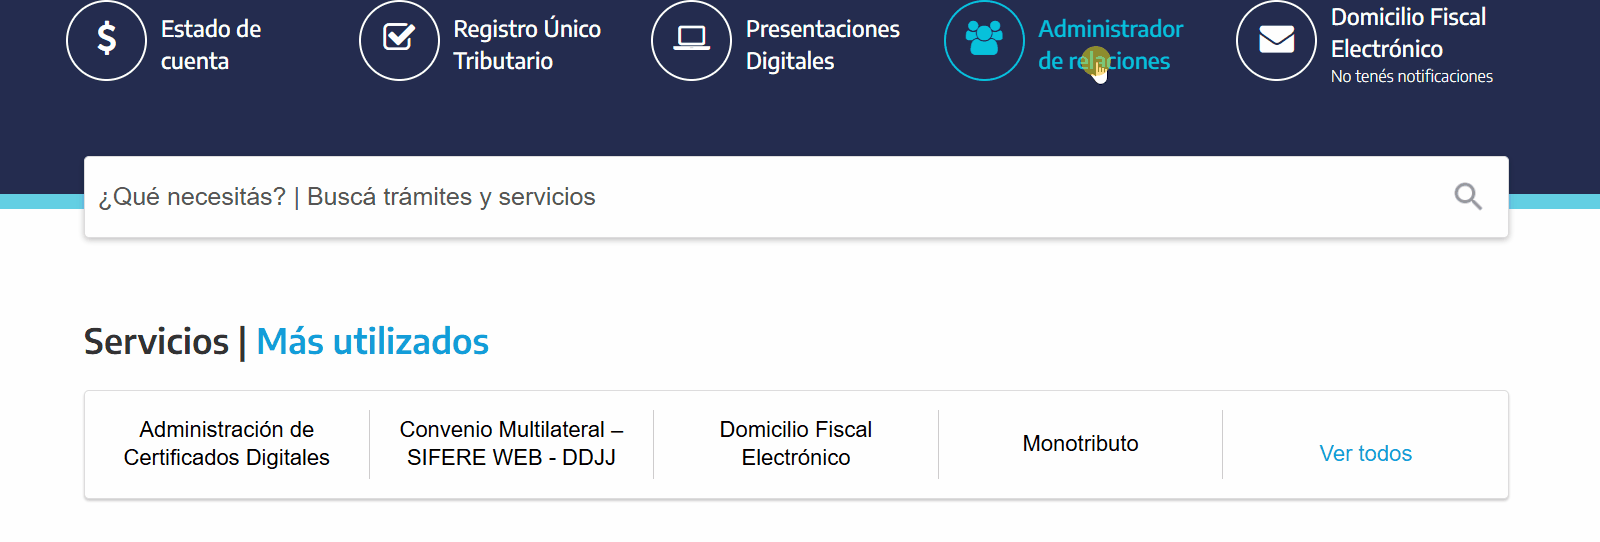Screen dimensions: 1600x542
Task: Select Convenio Multilateral – SIFERE WEB - DDJJ
Action: click(x=511, y=443)
